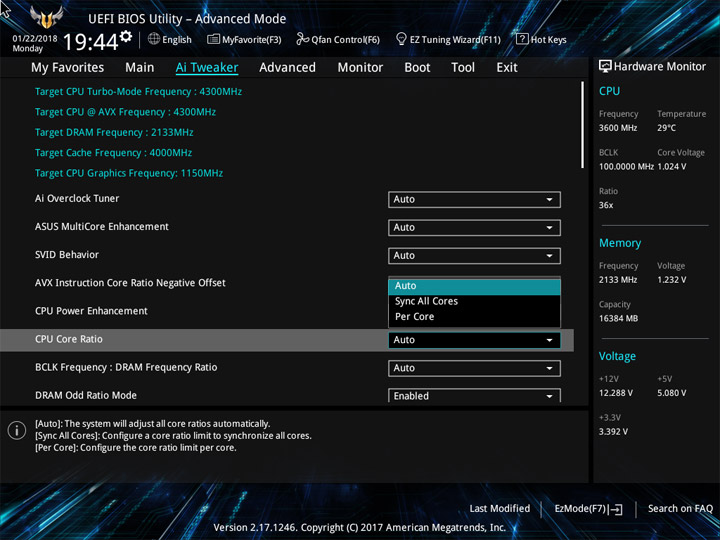Choose Auto in the open dropdown list
This screenshot has width=720, height=540.
tap(474, 286)
